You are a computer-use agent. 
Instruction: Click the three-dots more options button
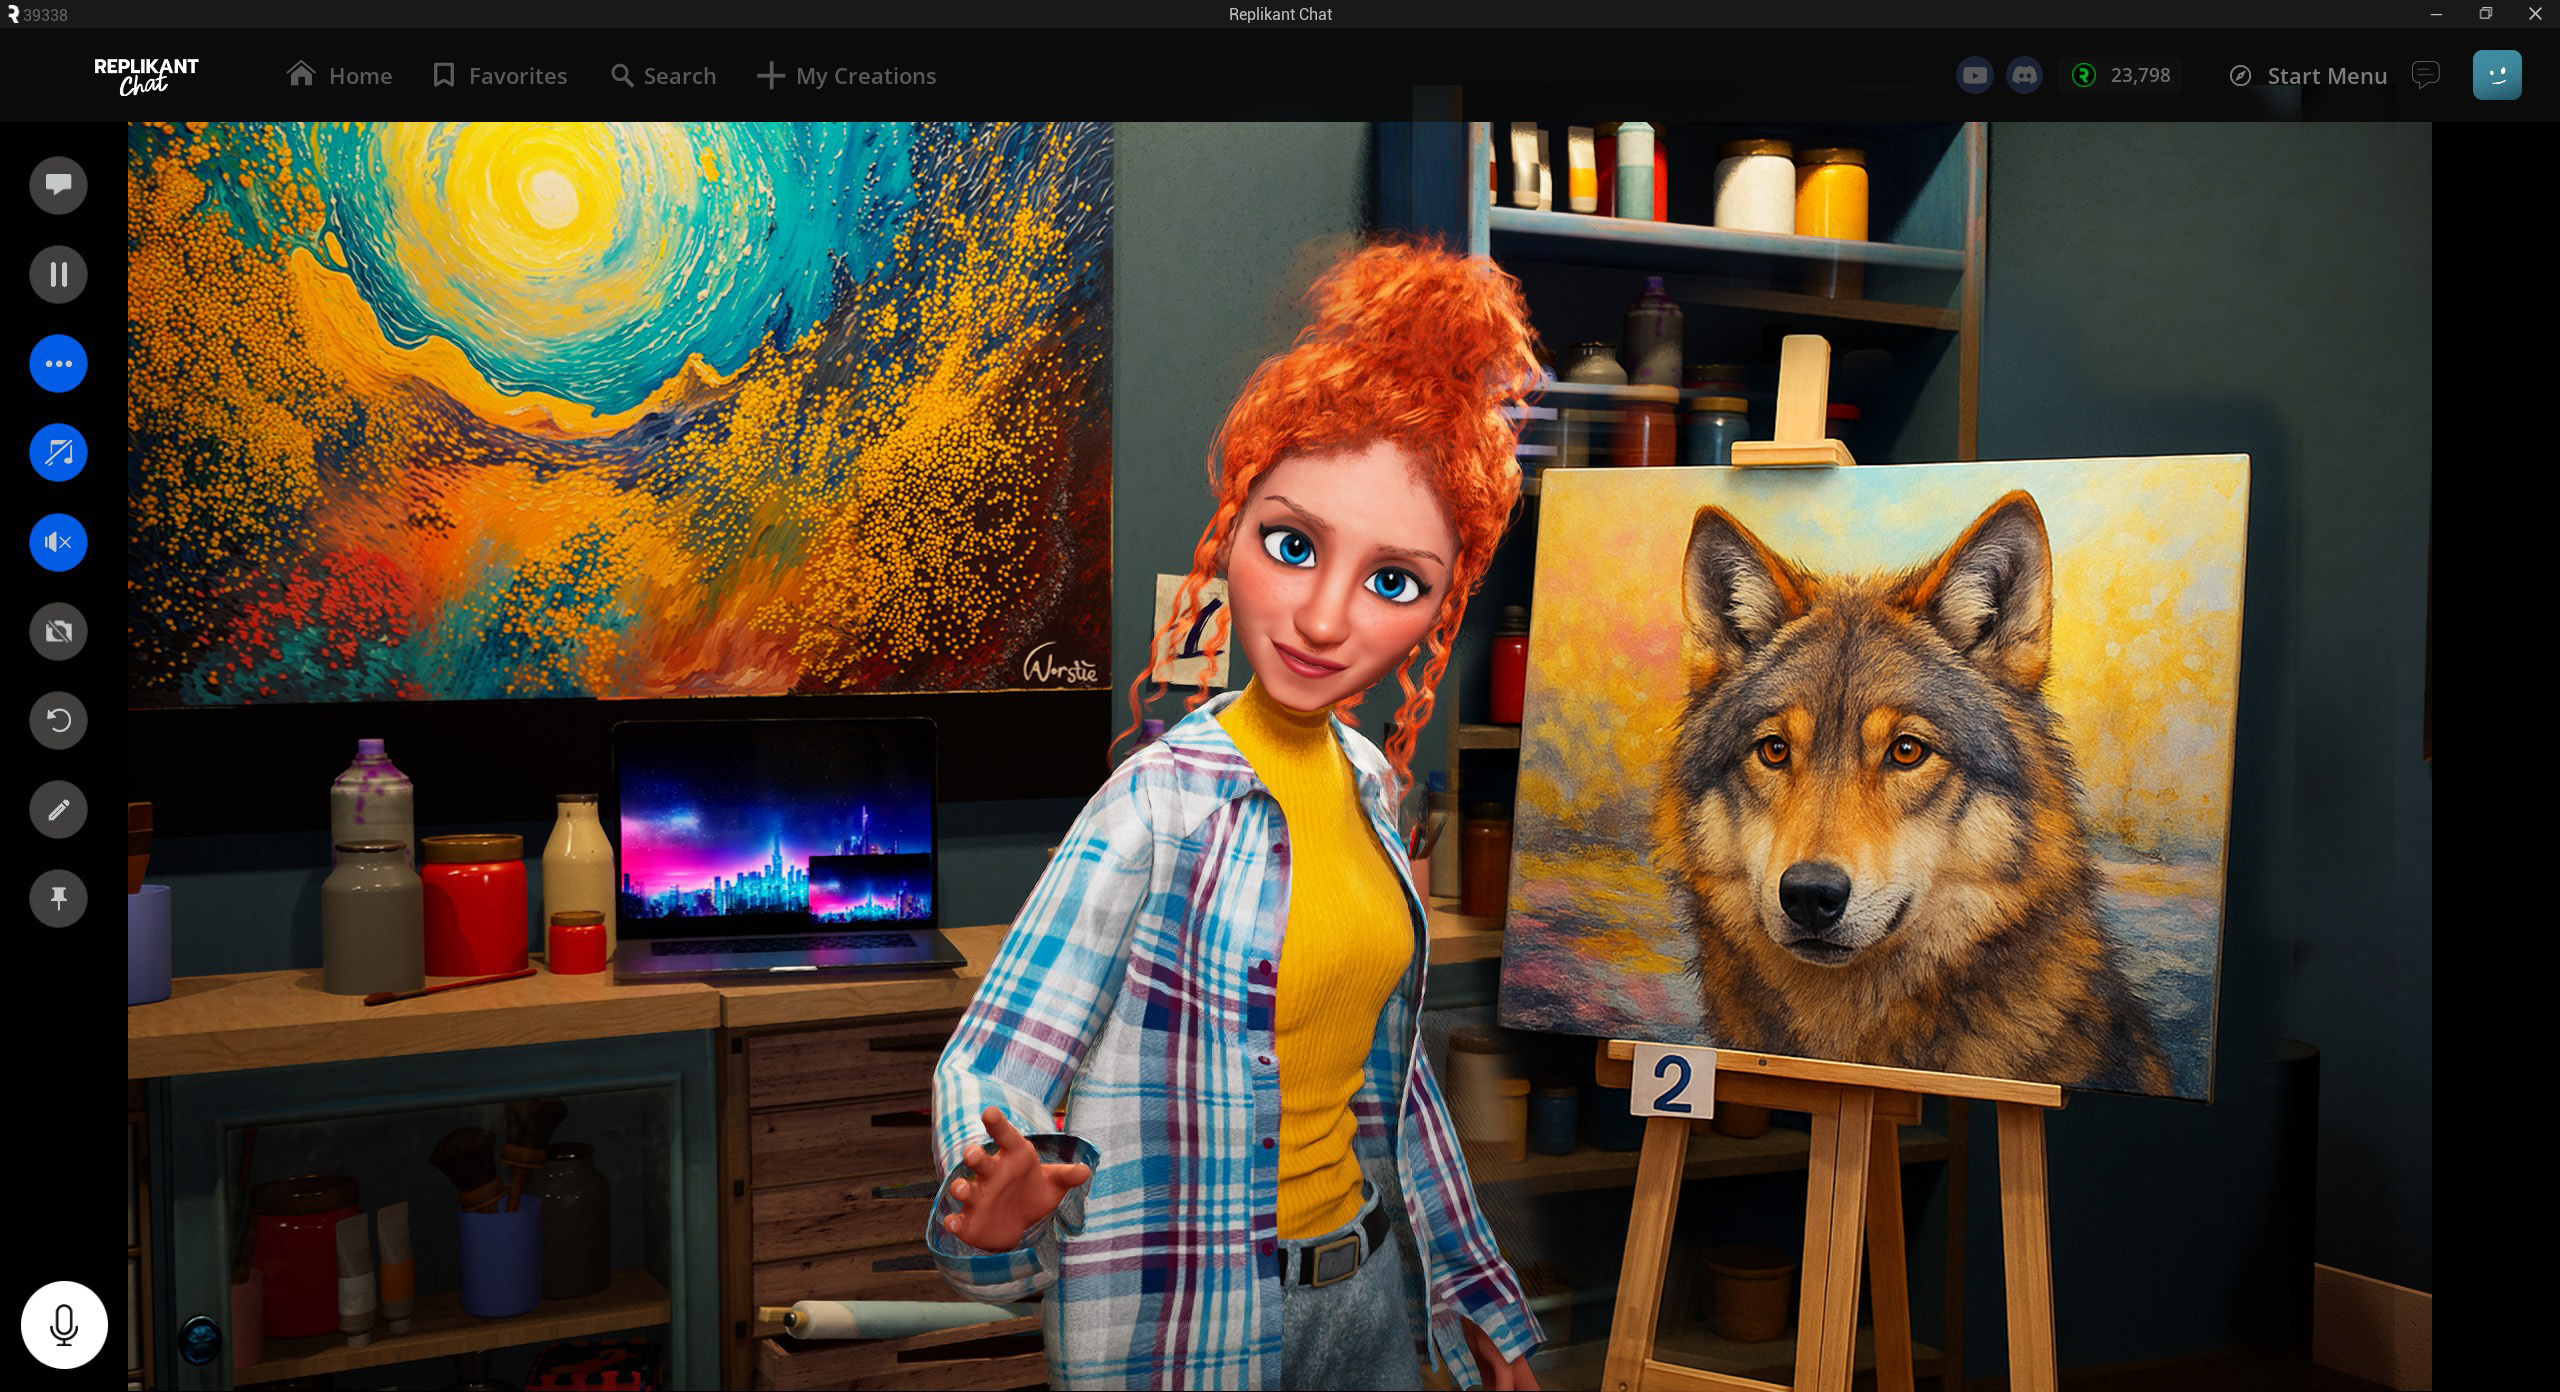pos(58,364)
